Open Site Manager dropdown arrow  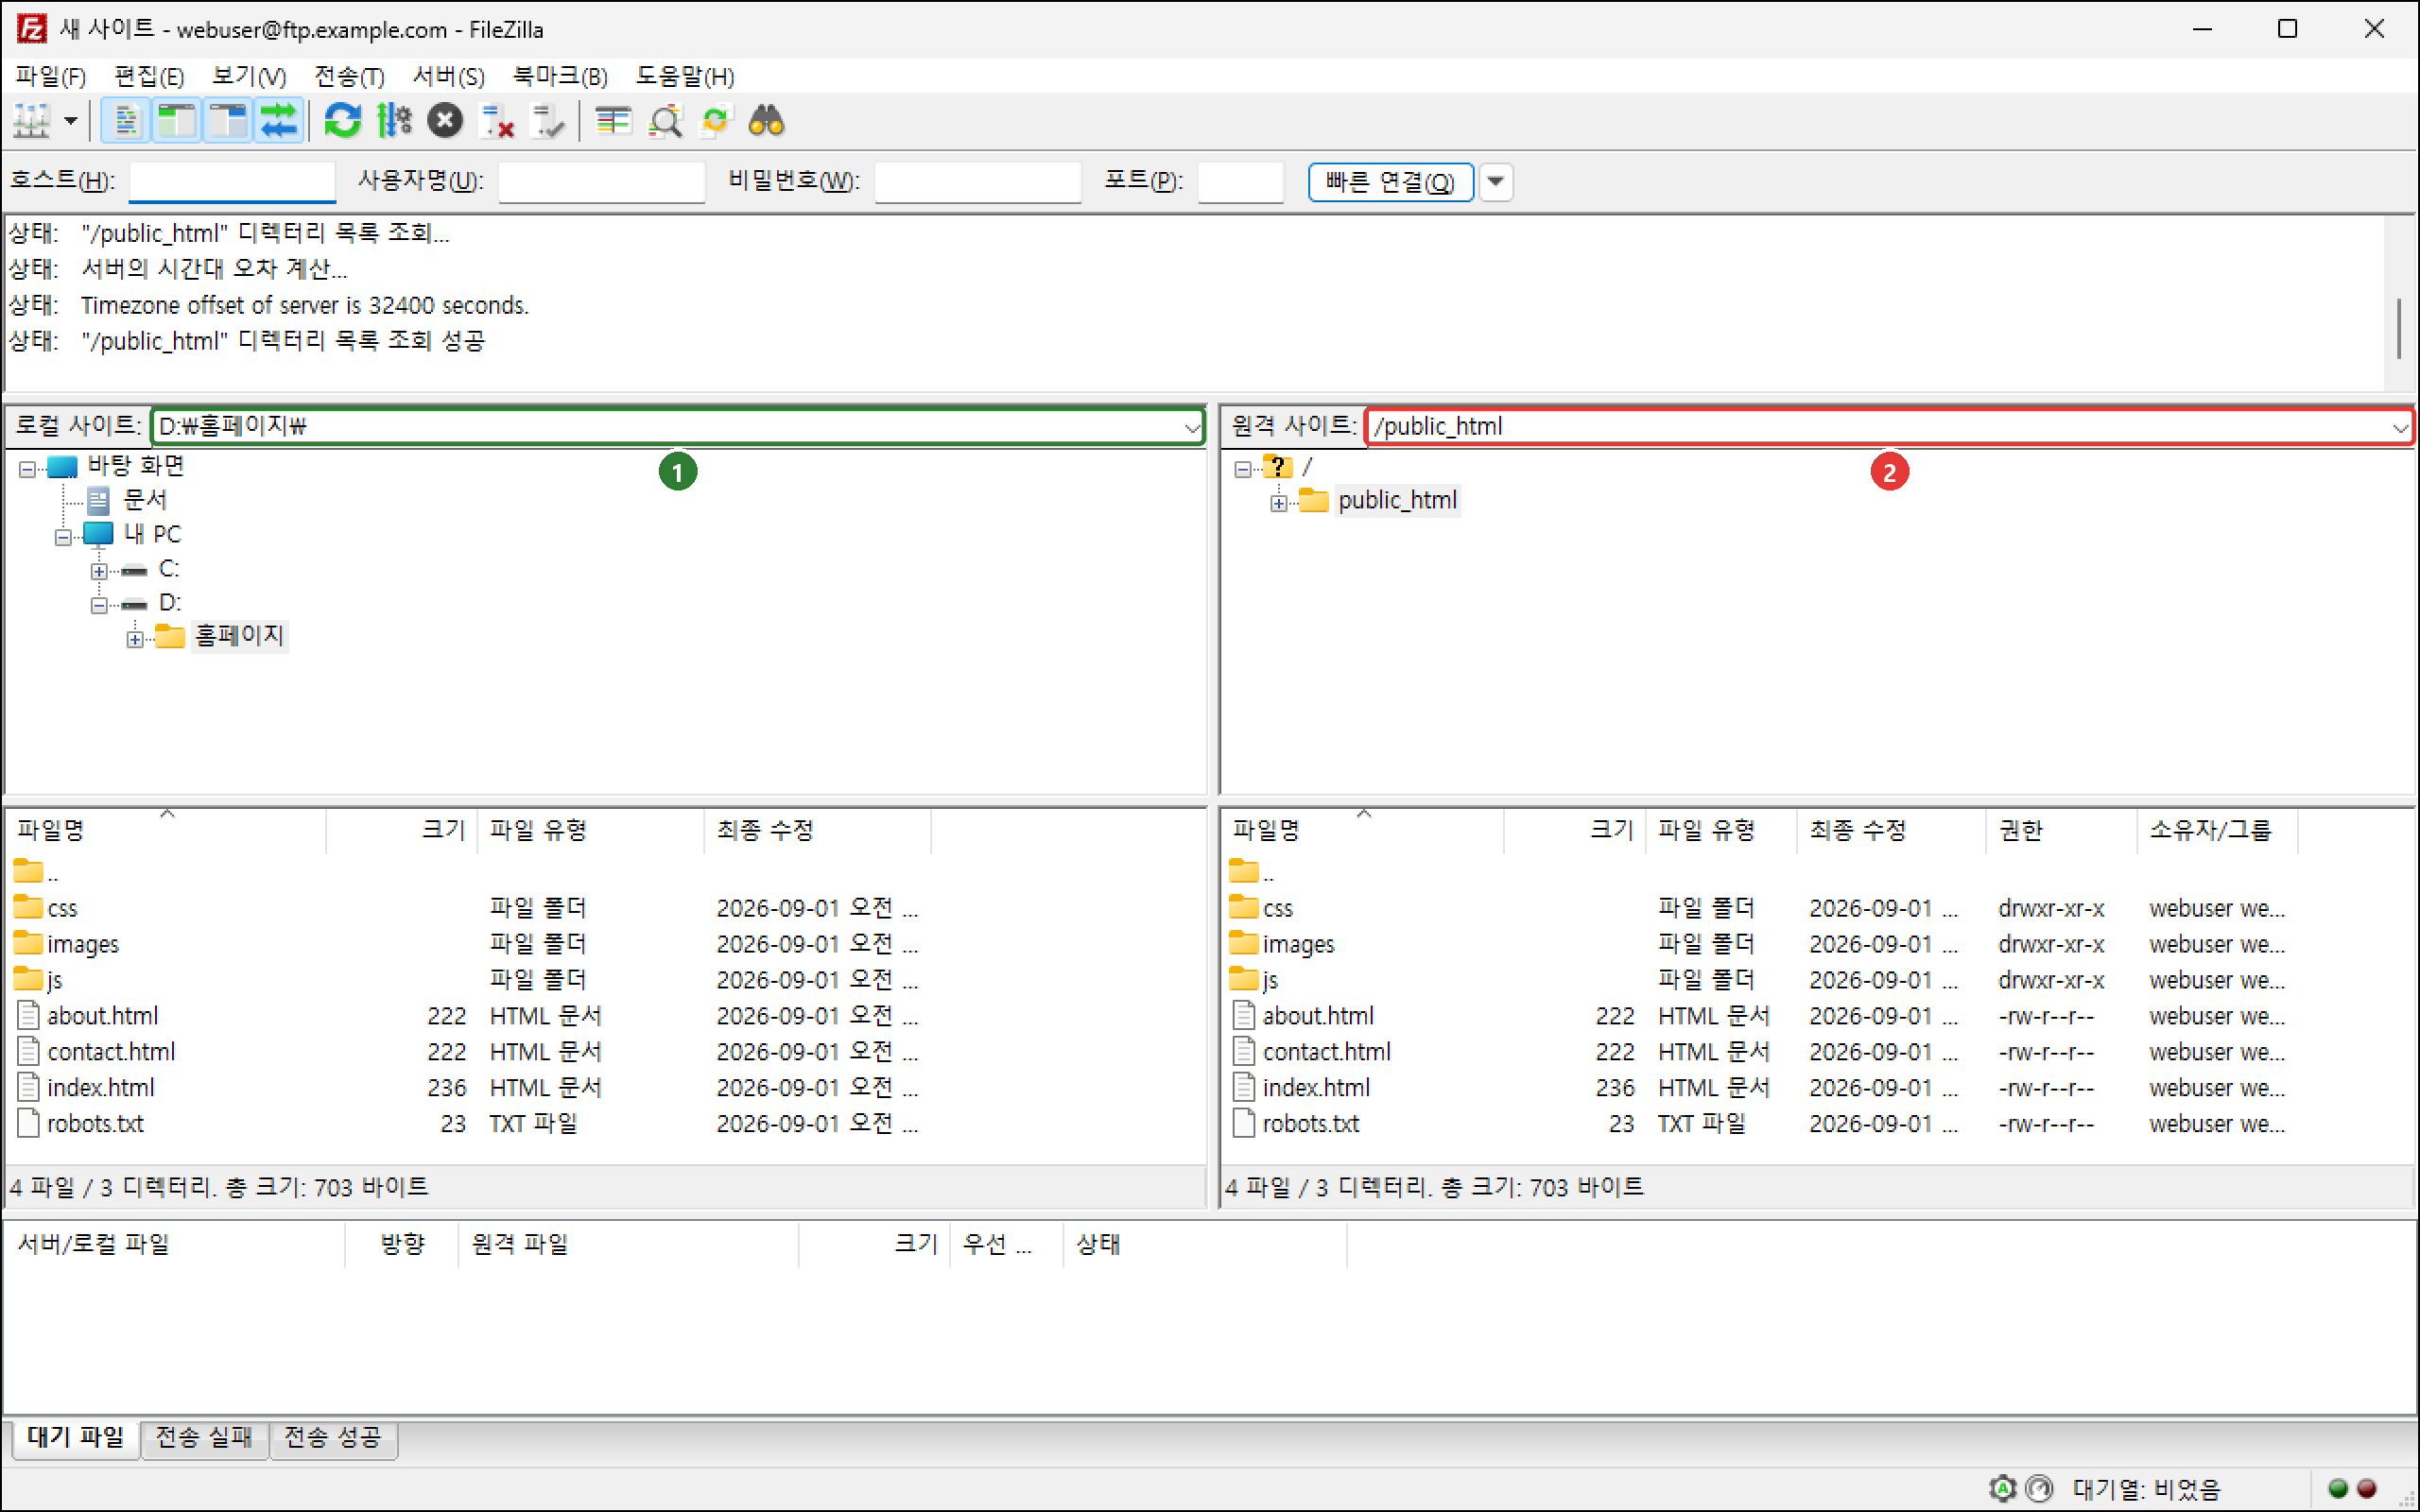tap(70, 122)
